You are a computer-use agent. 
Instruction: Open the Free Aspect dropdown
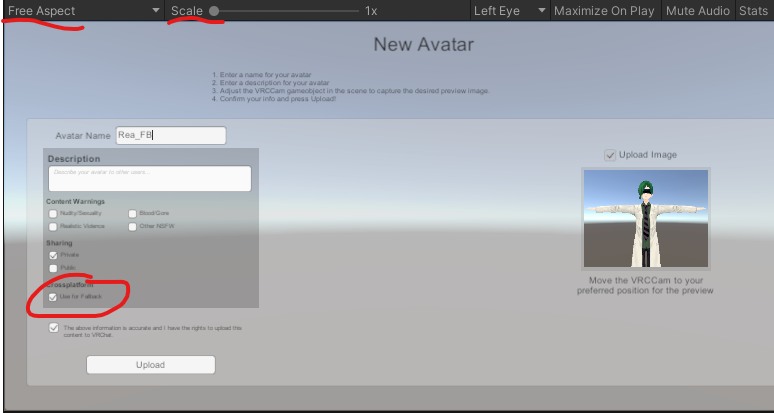pyautogui.click(x=83, y=10)
